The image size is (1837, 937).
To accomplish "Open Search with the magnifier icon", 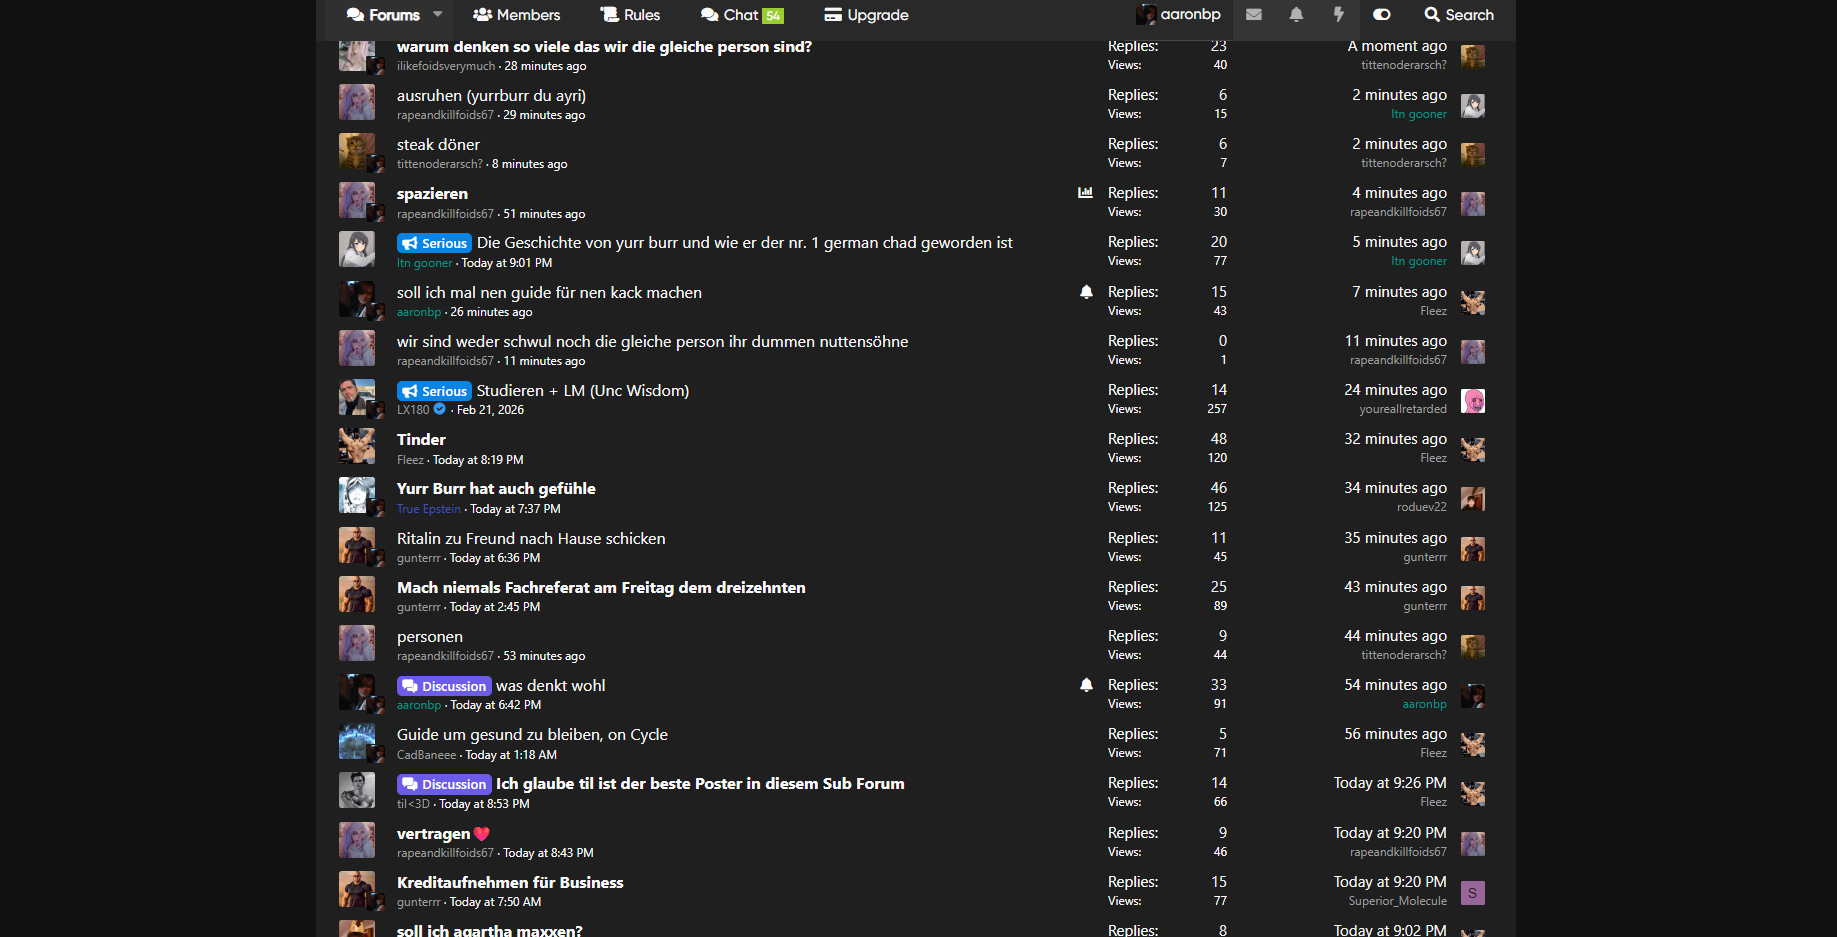I will [x=1459, y=15].
